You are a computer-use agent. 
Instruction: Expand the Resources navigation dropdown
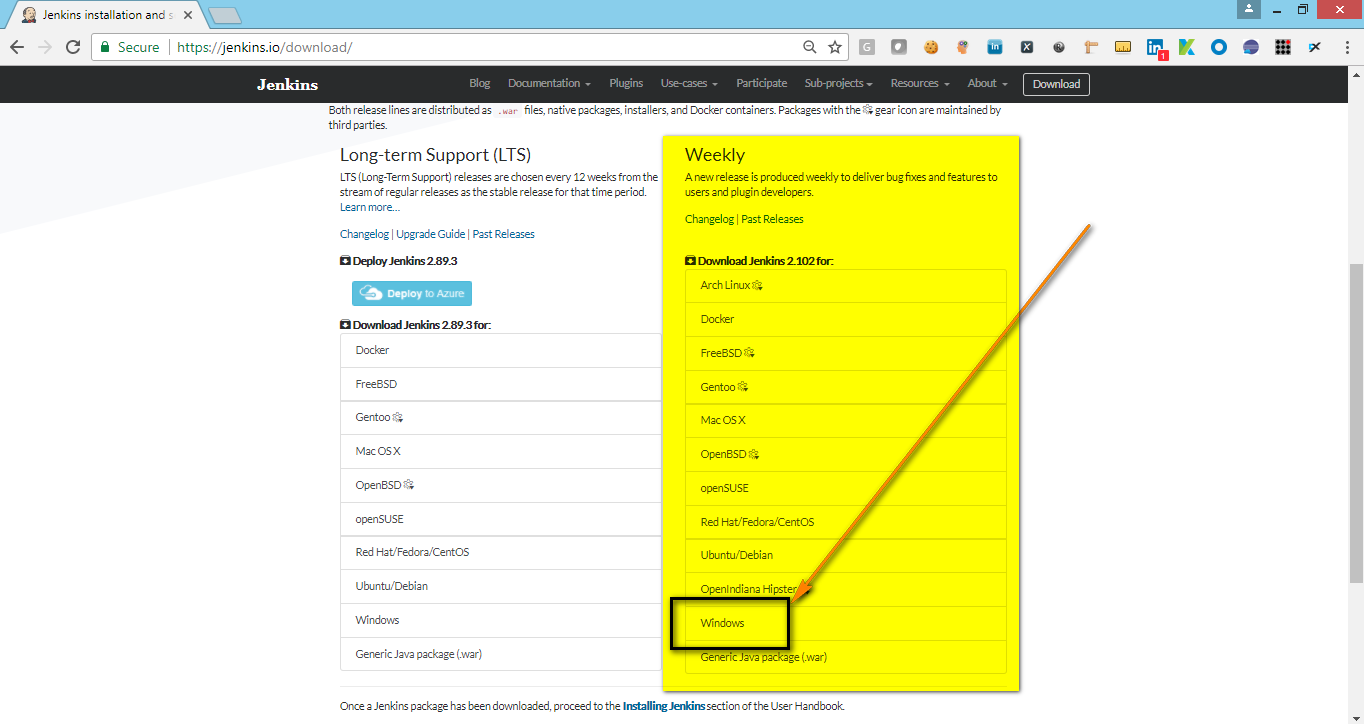917,84
